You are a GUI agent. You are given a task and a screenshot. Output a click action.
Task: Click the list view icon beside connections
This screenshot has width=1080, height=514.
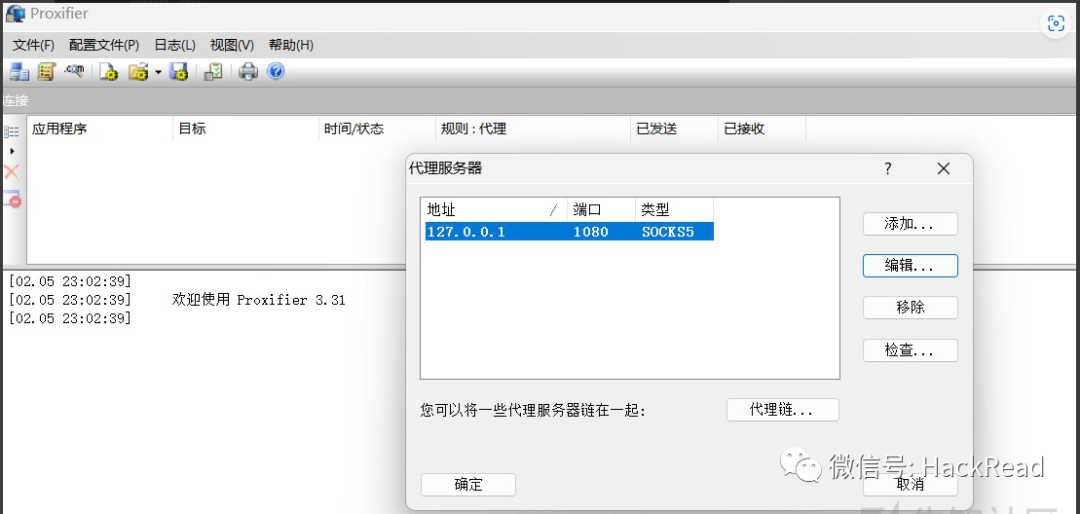click(12, 132)
